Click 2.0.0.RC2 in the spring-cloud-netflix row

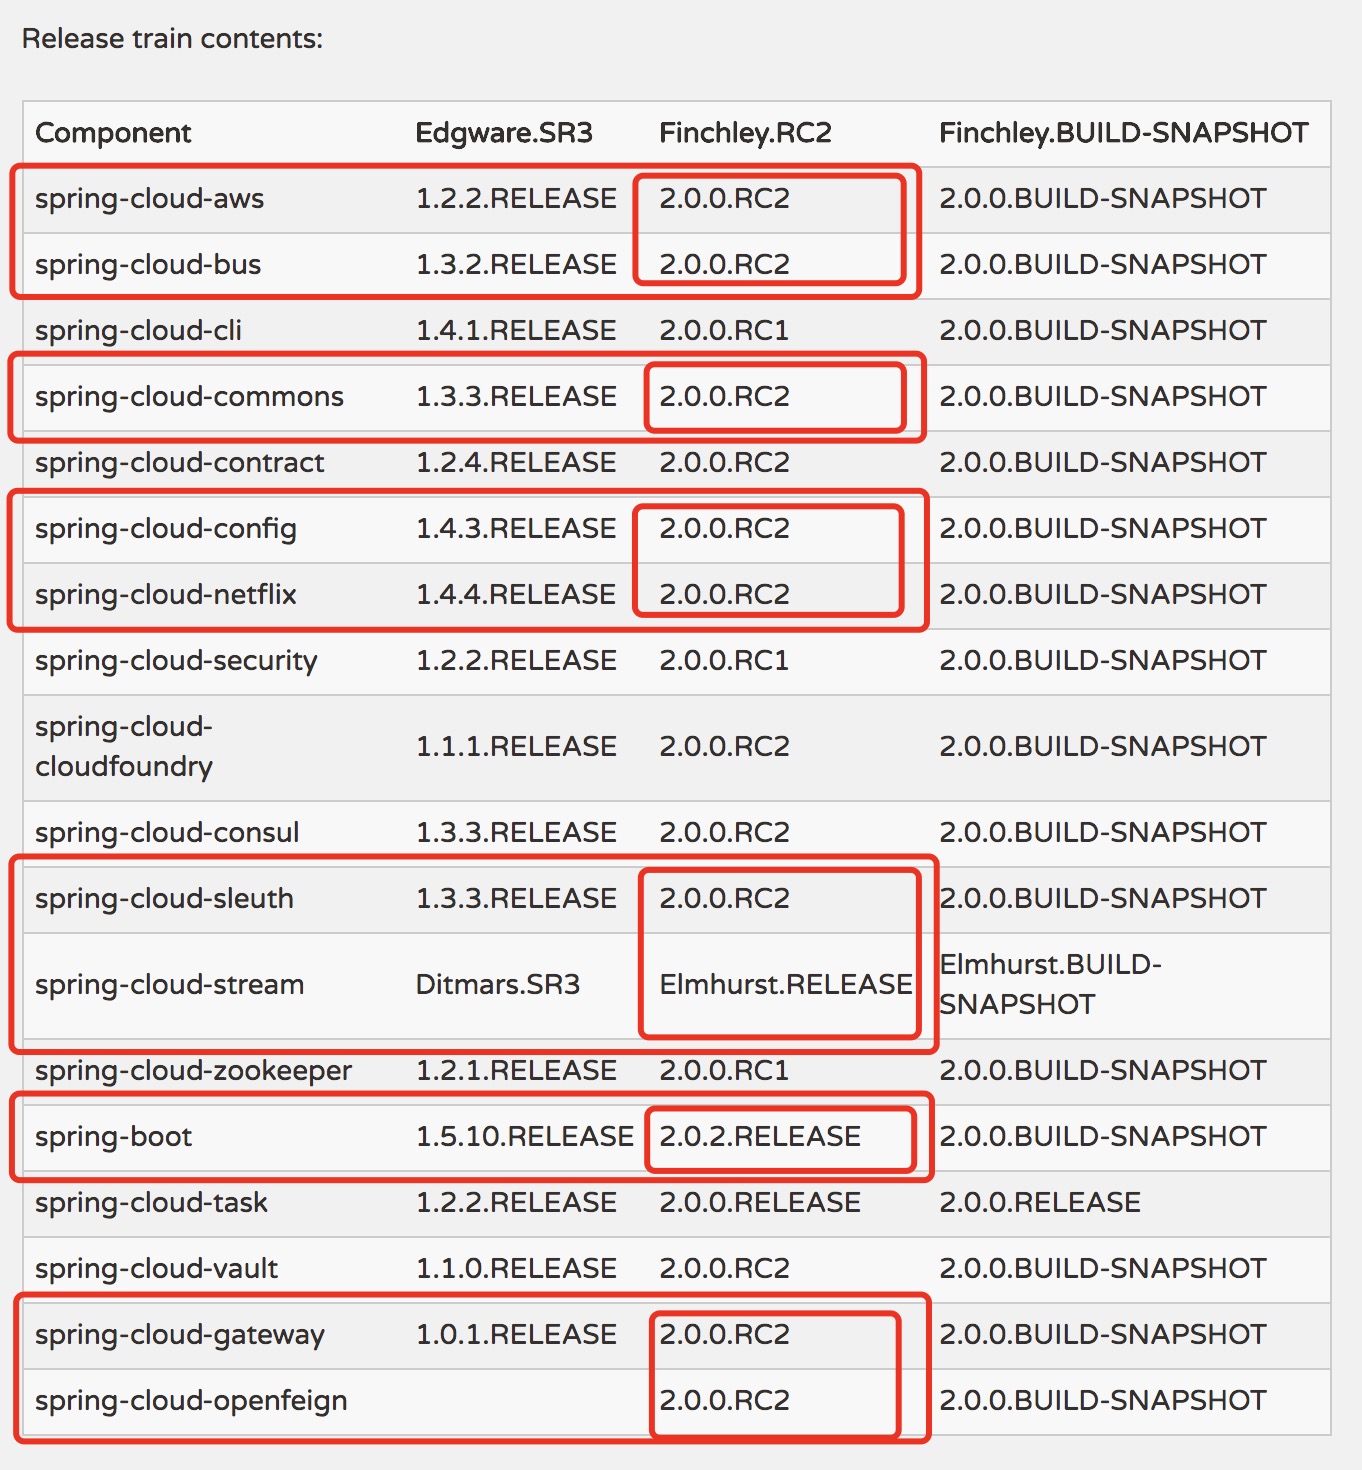click(724, 595)
